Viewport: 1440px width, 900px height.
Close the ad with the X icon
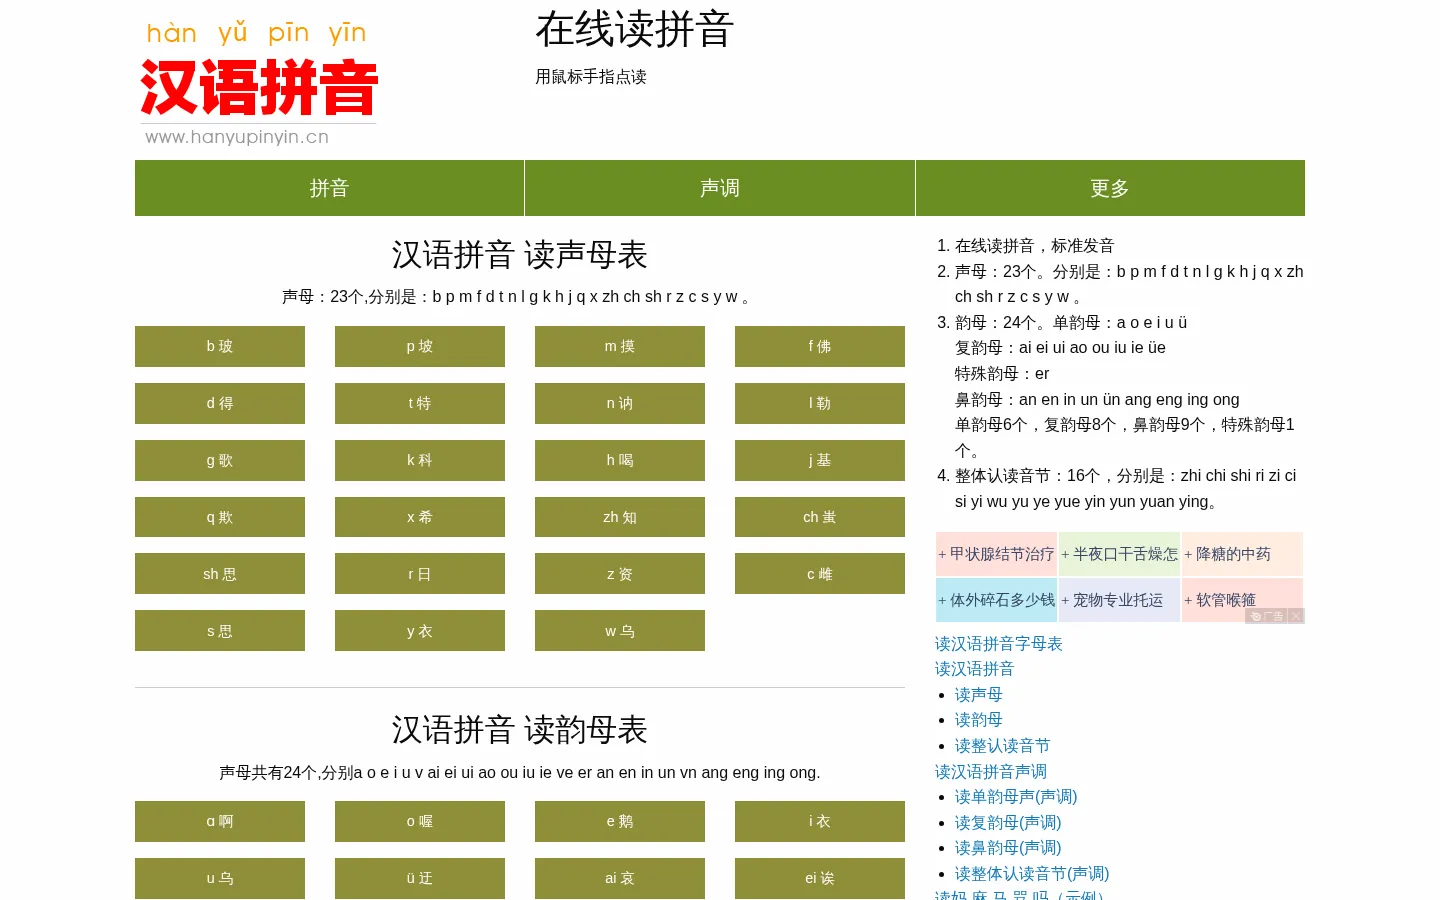[1296, 616]
